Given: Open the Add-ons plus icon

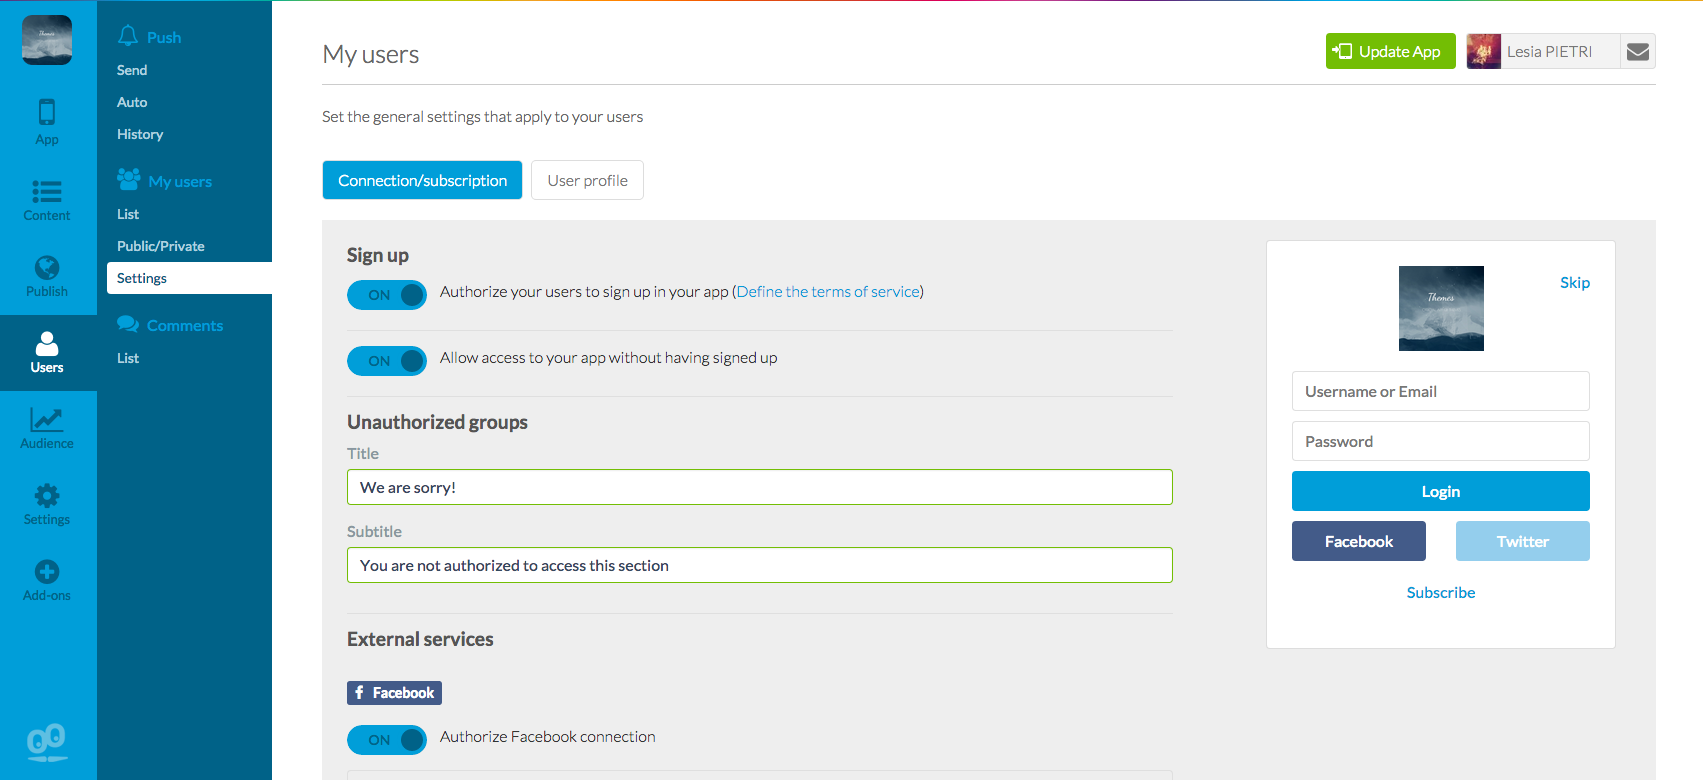Looking at the screenshot, I should click(47, 572).
